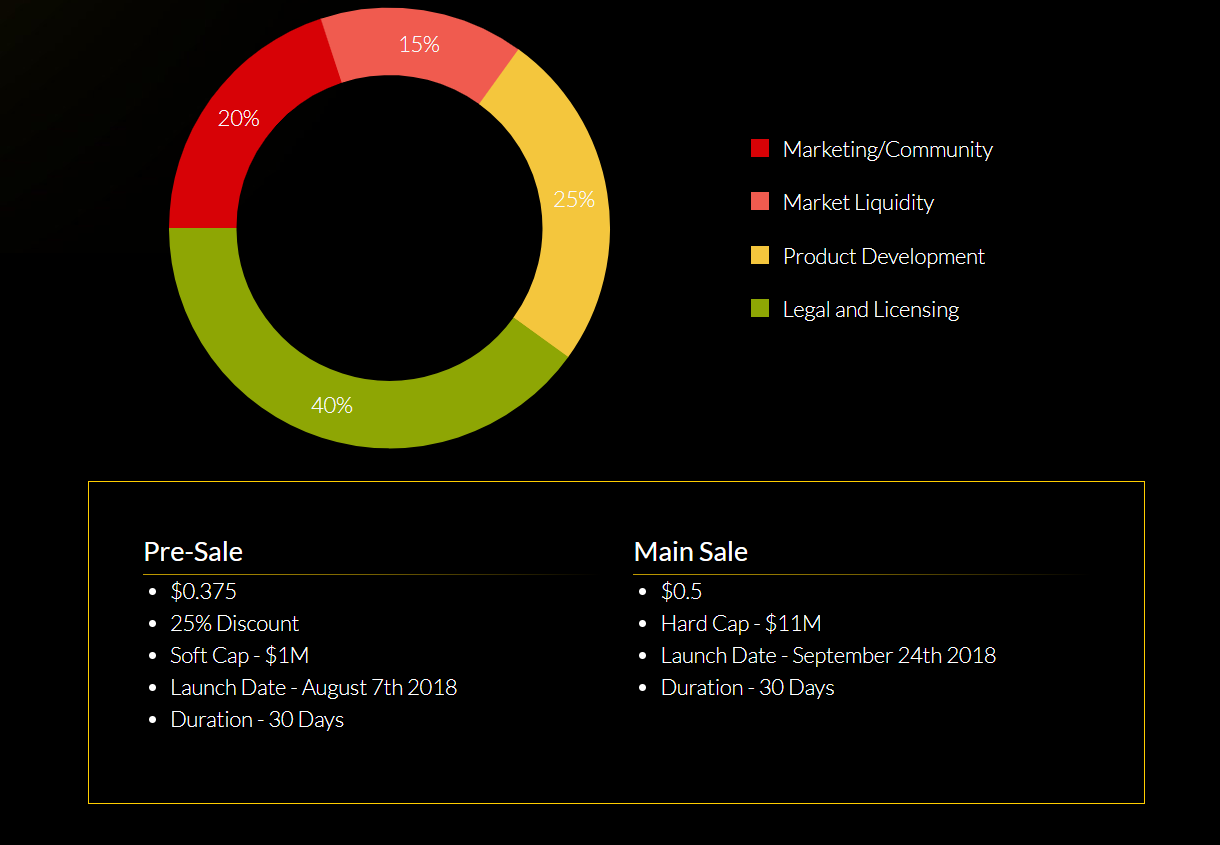Click the Soft Cap - $1M item
The image size is (1220, 845).
[239, 655]
